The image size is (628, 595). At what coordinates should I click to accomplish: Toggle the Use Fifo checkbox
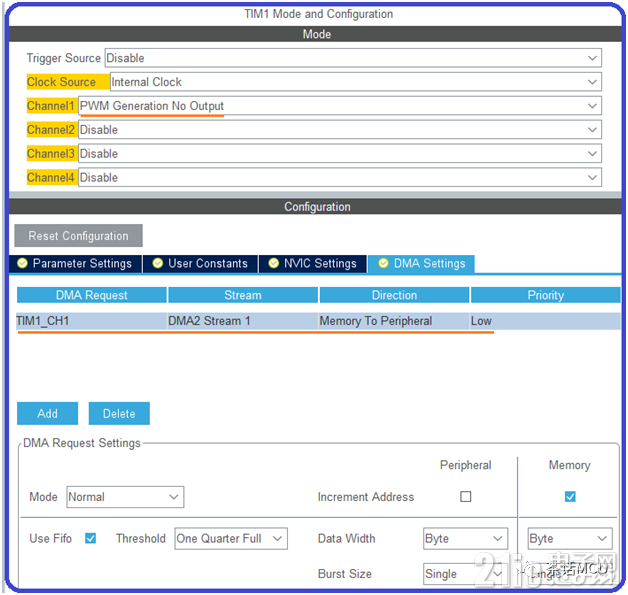(x=91, y=539)
